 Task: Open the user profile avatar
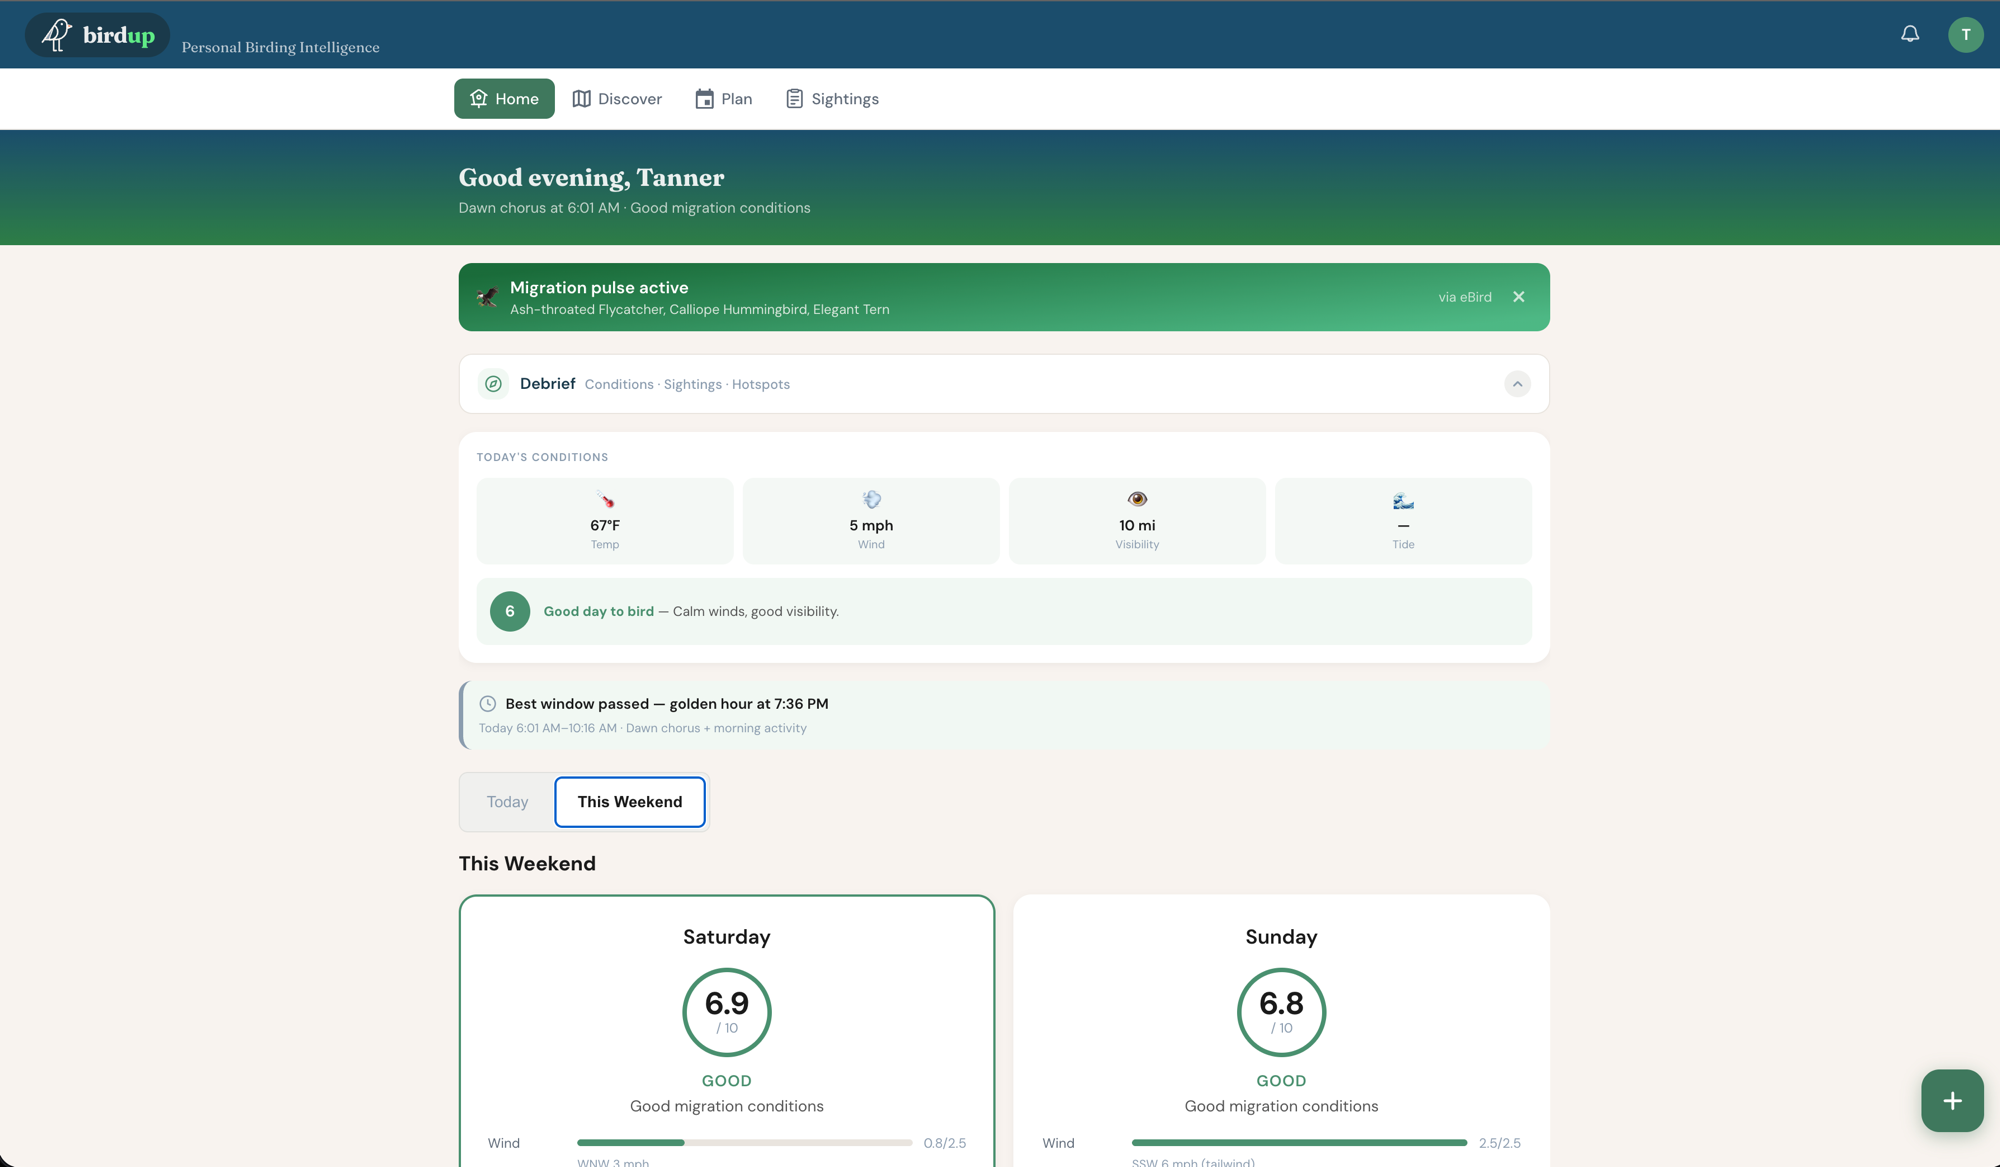tap(1965, 34)
